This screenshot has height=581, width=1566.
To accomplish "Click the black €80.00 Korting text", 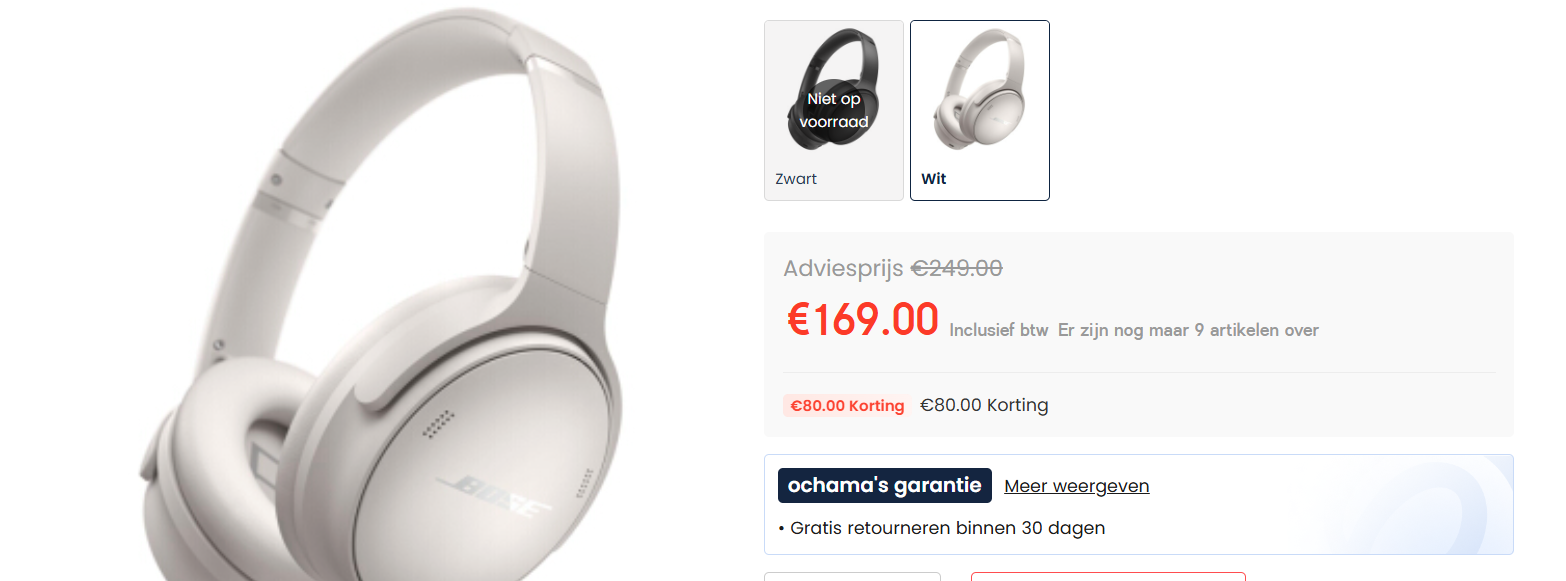I will pyautogui.click(x=984, y=405).
